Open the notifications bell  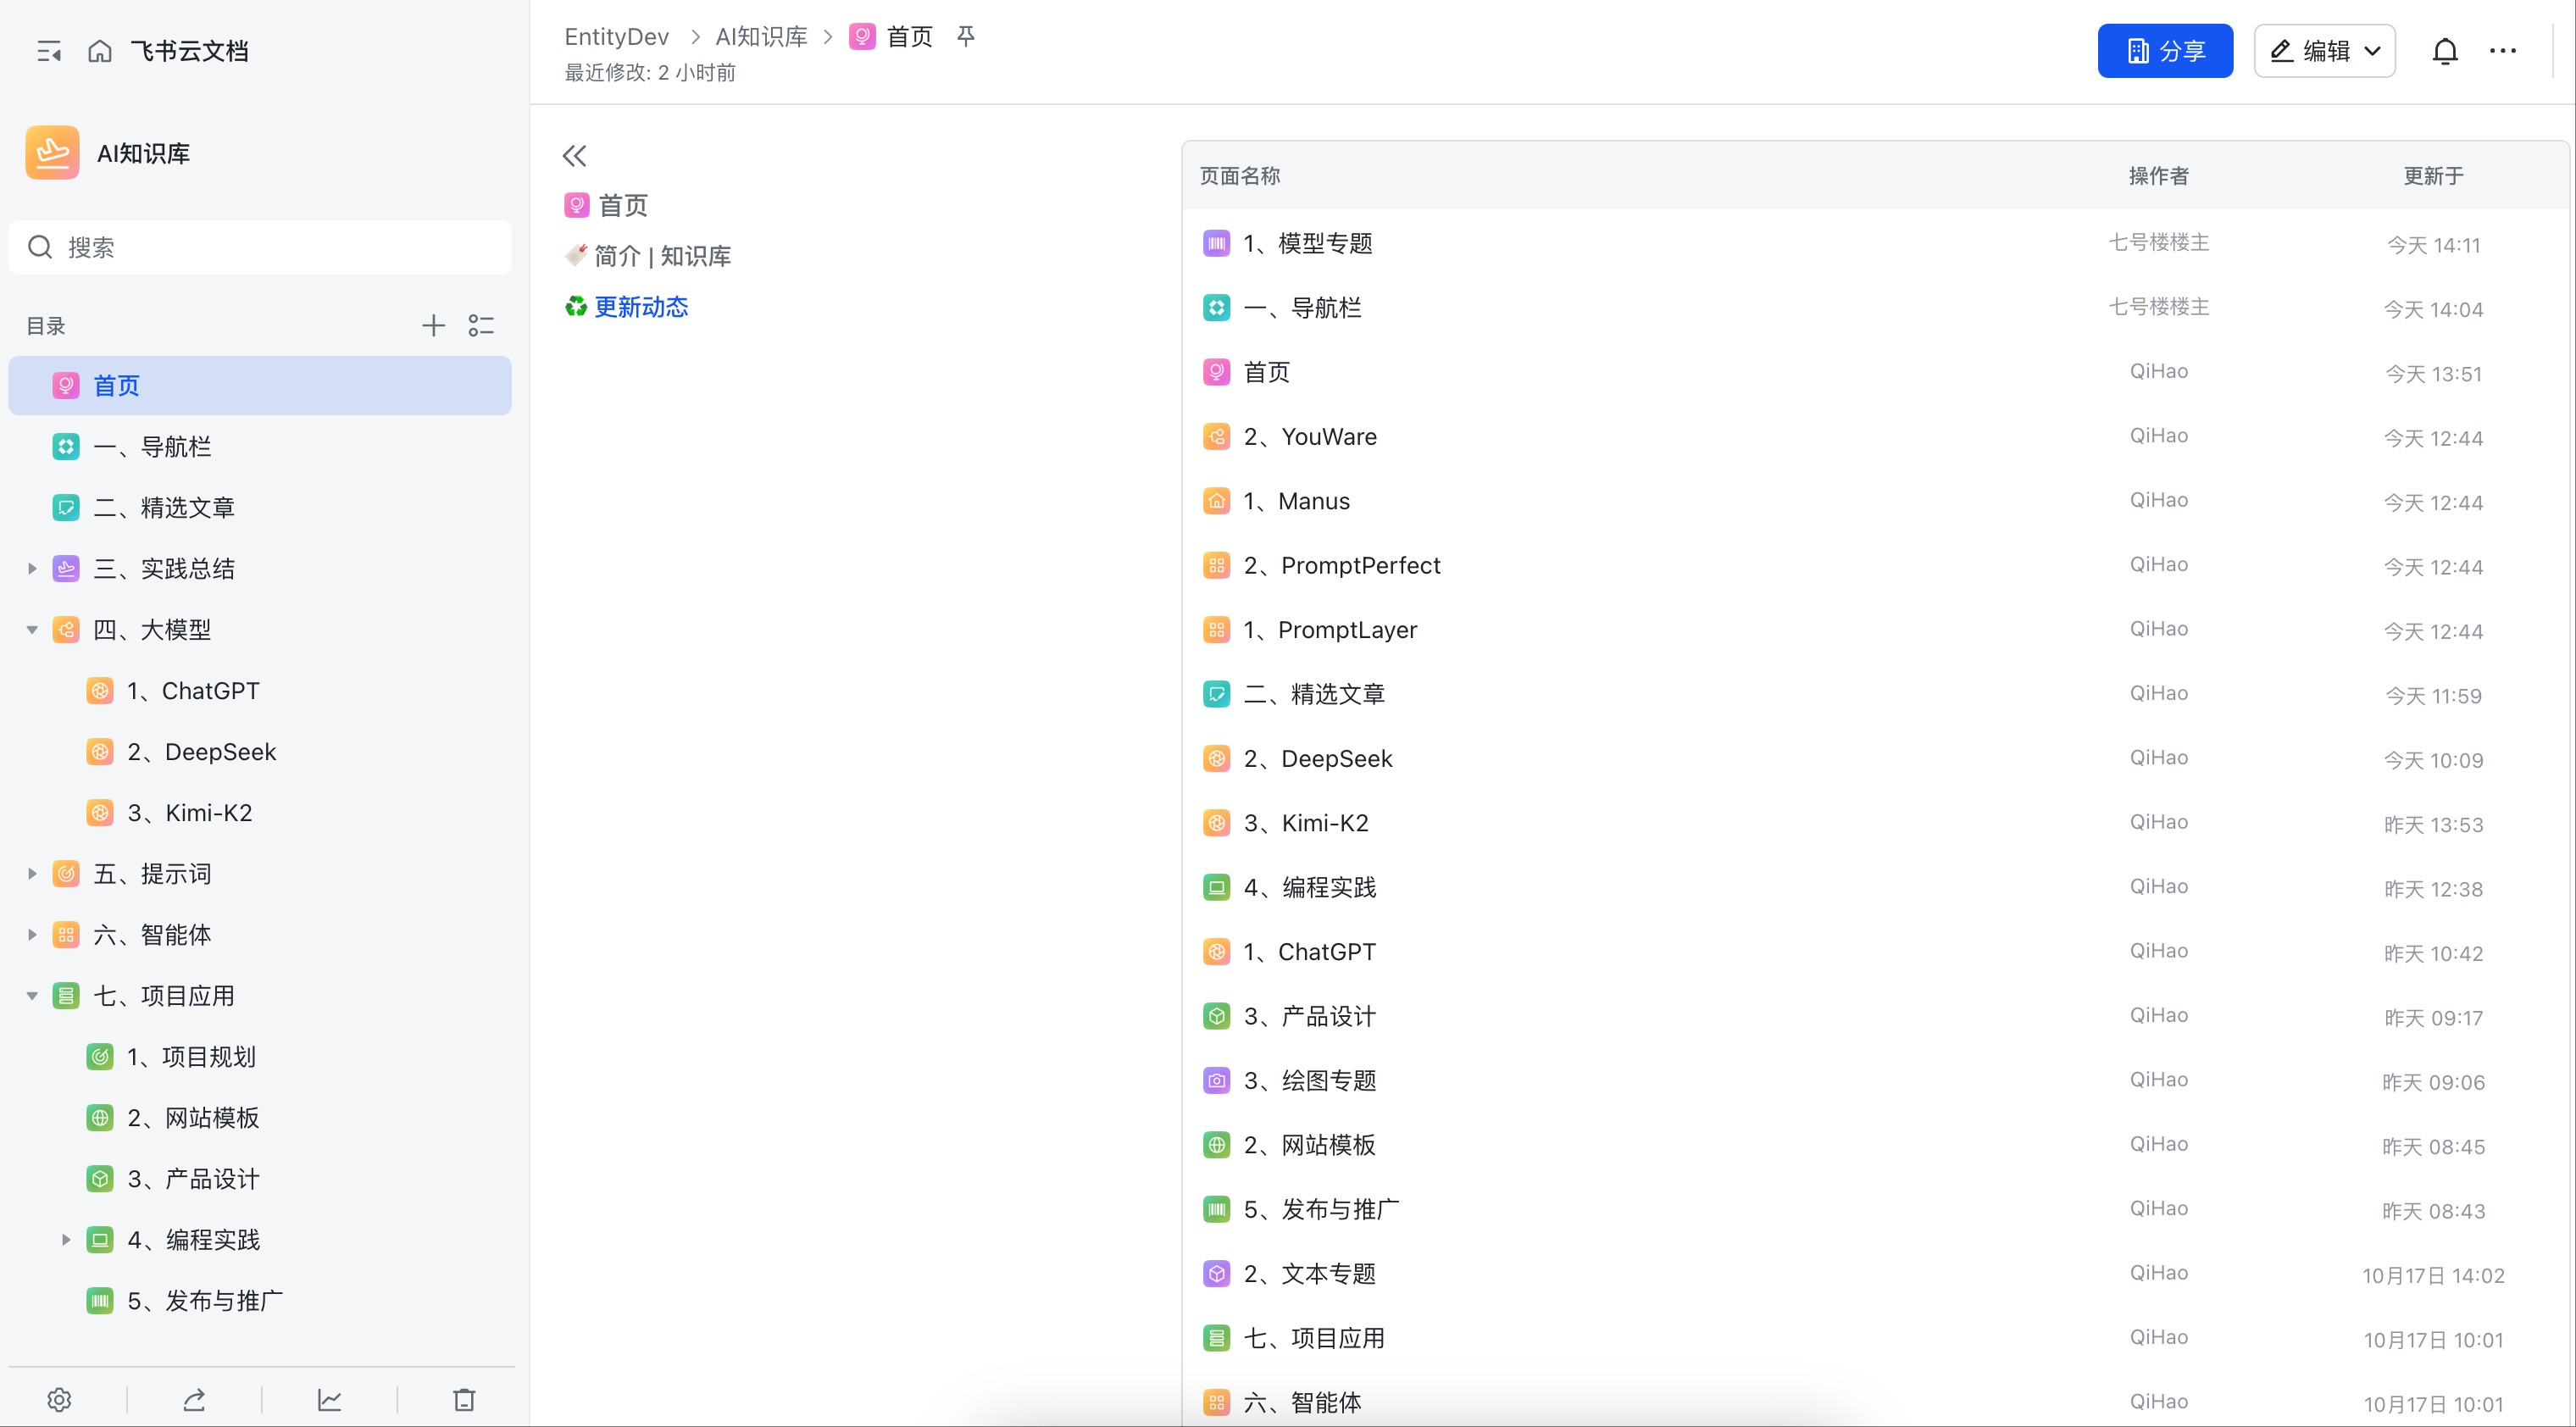[x=2444, y=51]
